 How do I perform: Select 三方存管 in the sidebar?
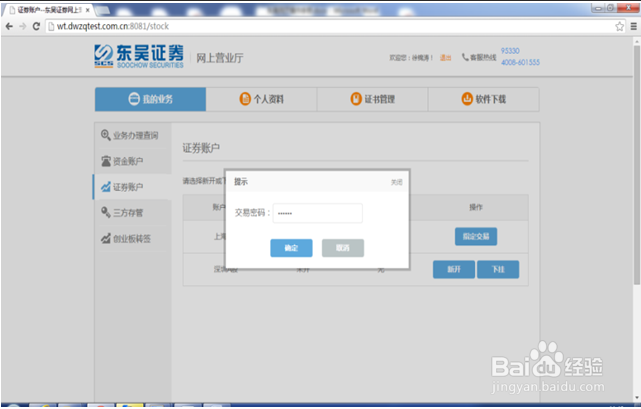click(x=133, y=213)
